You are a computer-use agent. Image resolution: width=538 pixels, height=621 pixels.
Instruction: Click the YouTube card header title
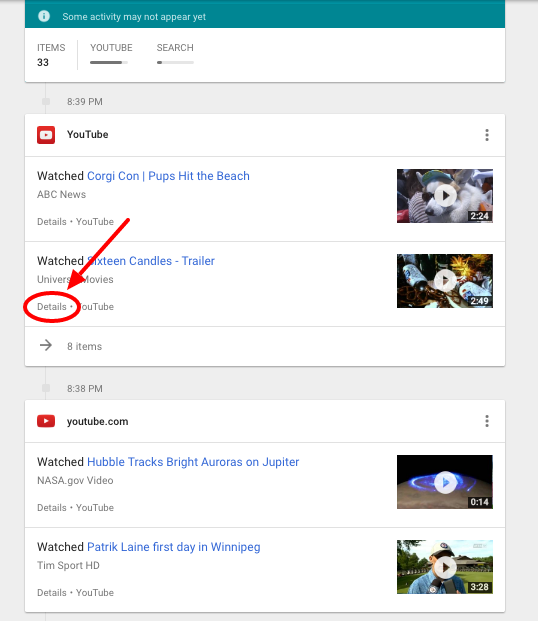pos(88,135)
